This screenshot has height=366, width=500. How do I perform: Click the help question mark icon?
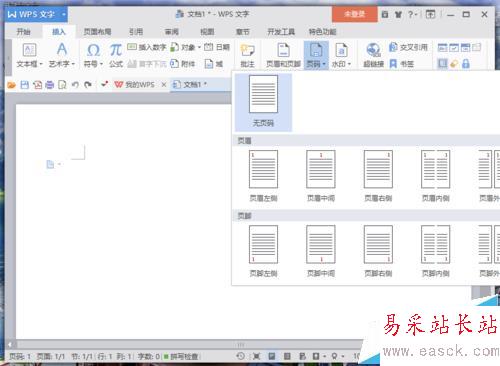point(412,14)
